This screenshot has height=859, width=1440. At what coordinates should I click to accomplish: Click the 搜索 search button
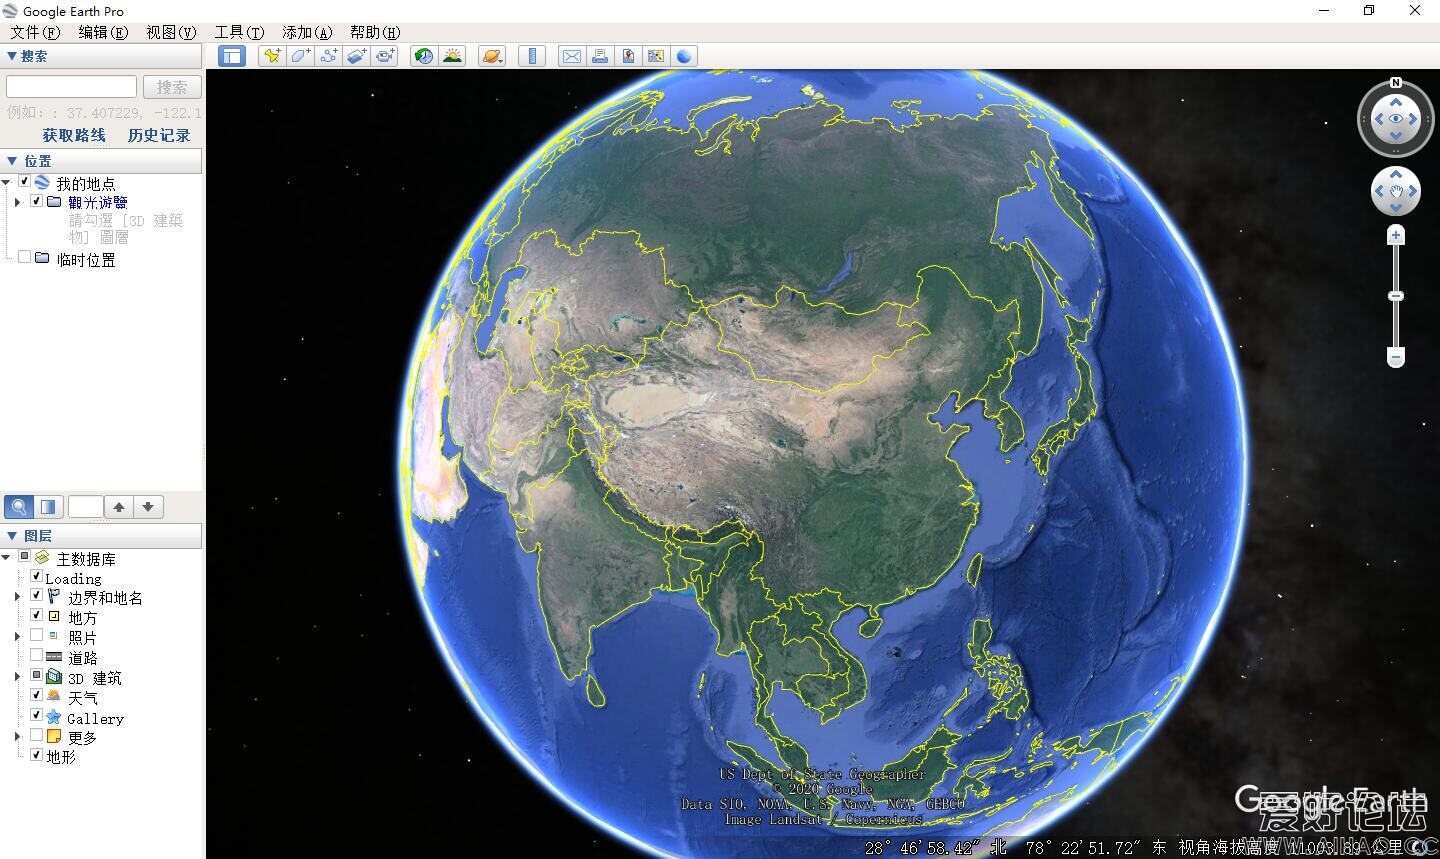tap(172, 87)
